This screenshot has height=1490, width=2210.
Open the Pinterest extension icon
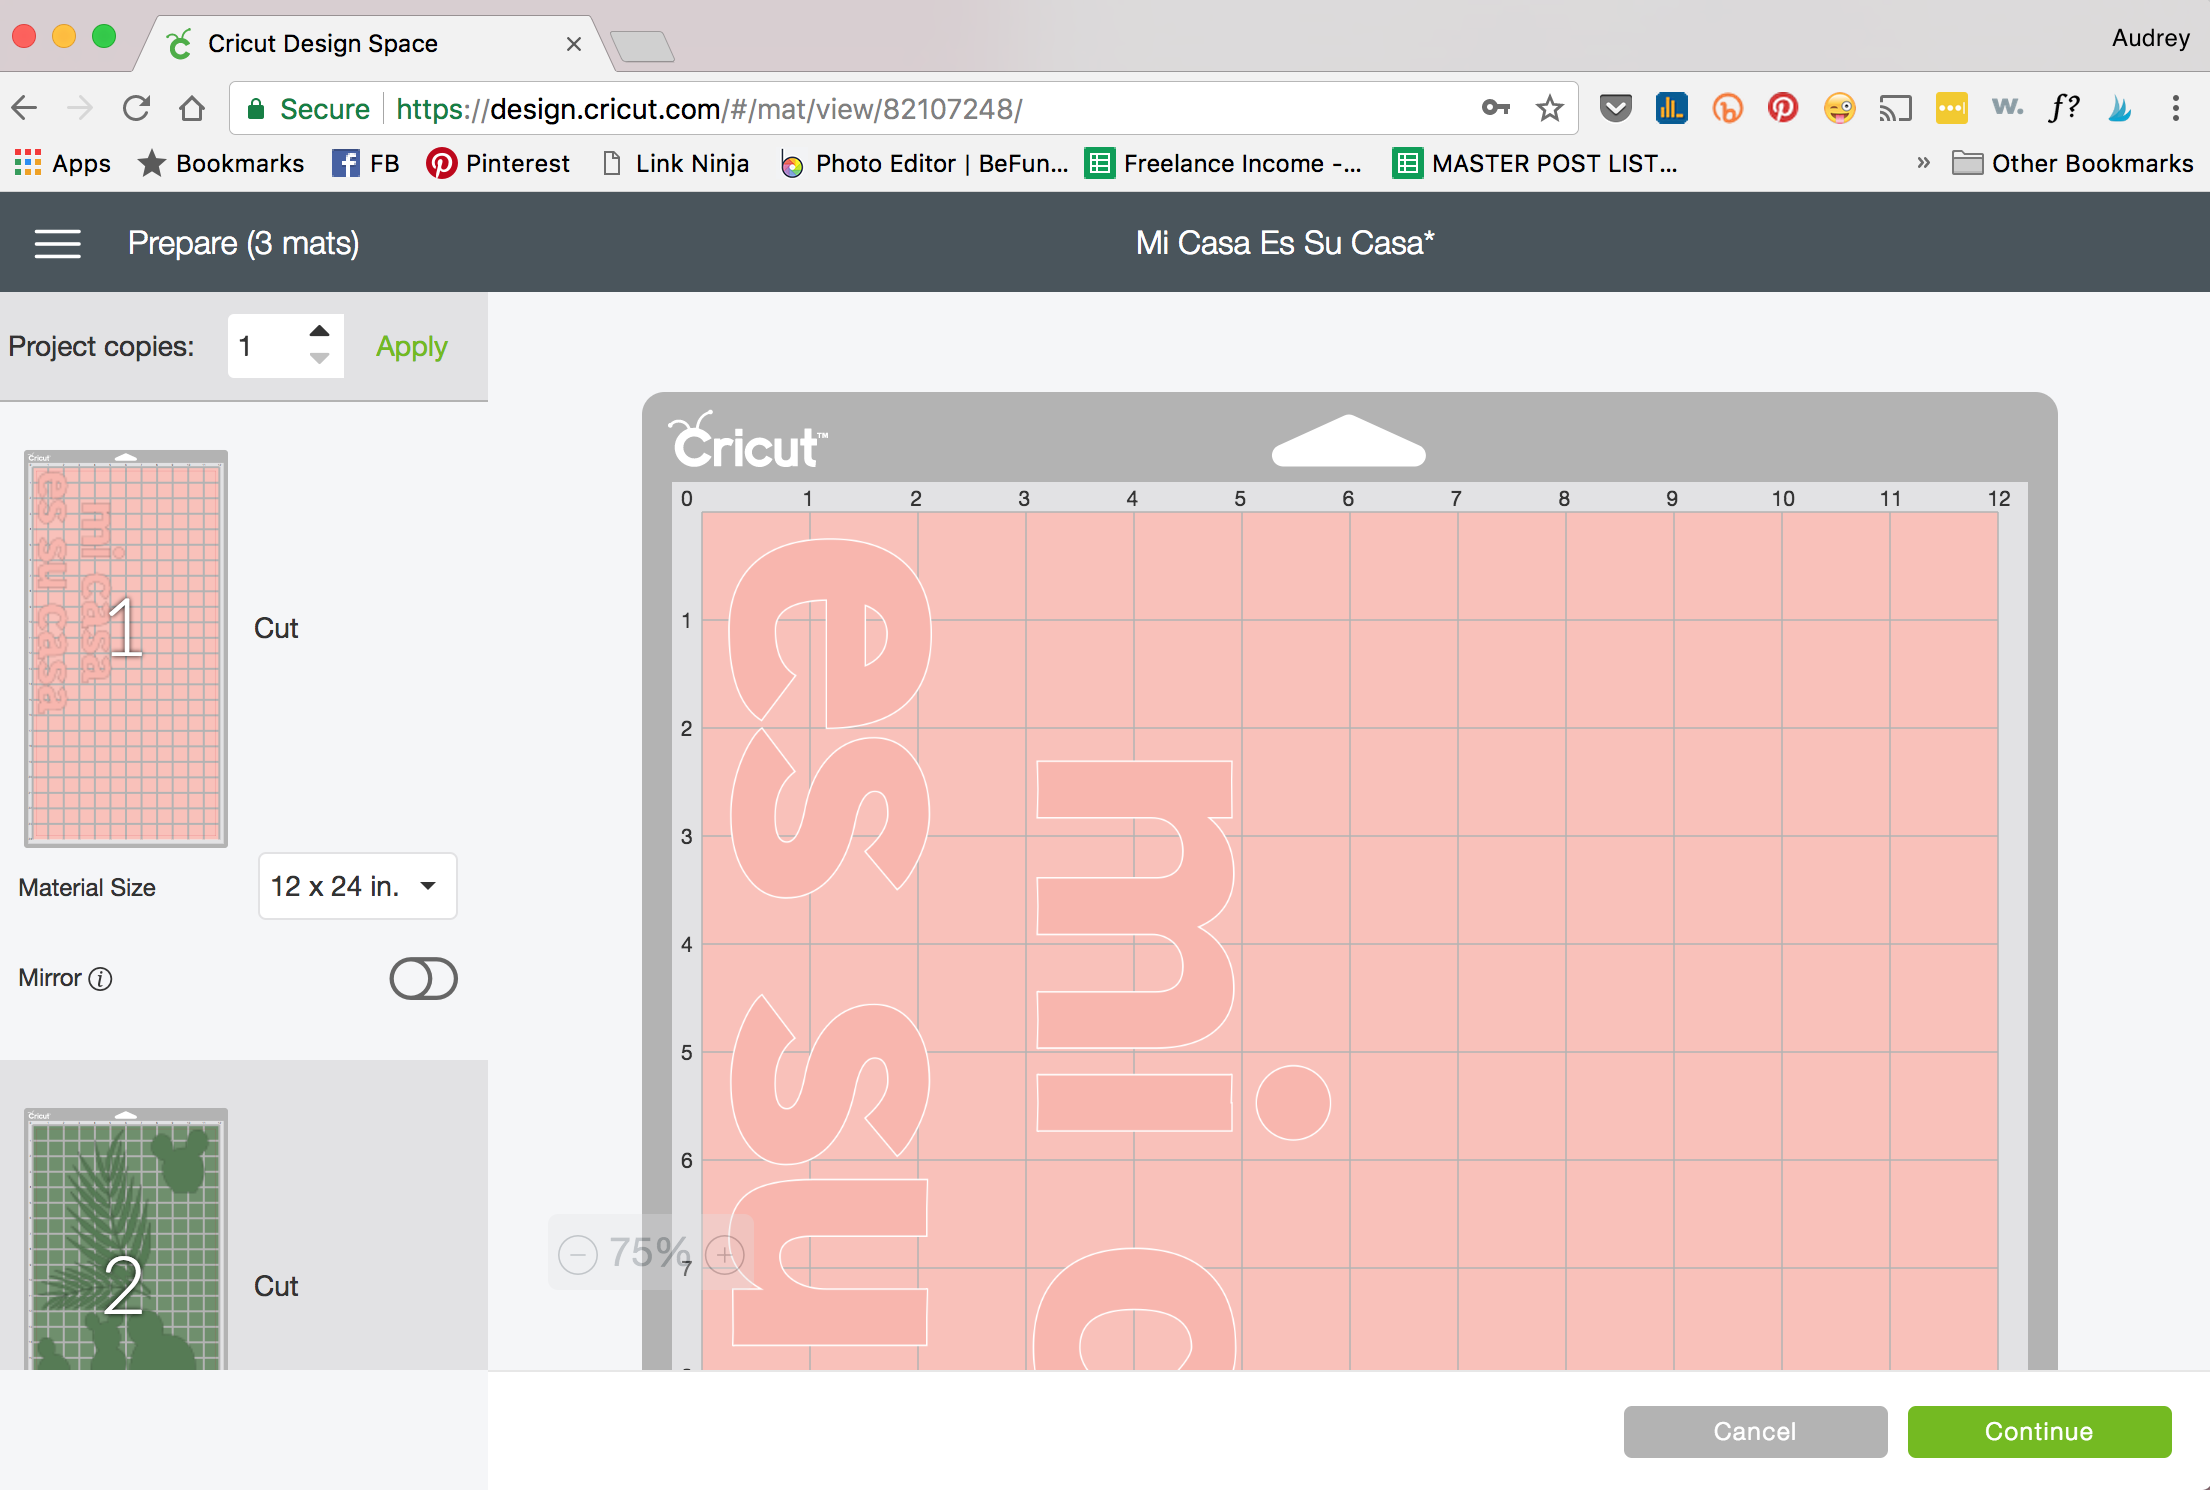(x=1783, y=107)
